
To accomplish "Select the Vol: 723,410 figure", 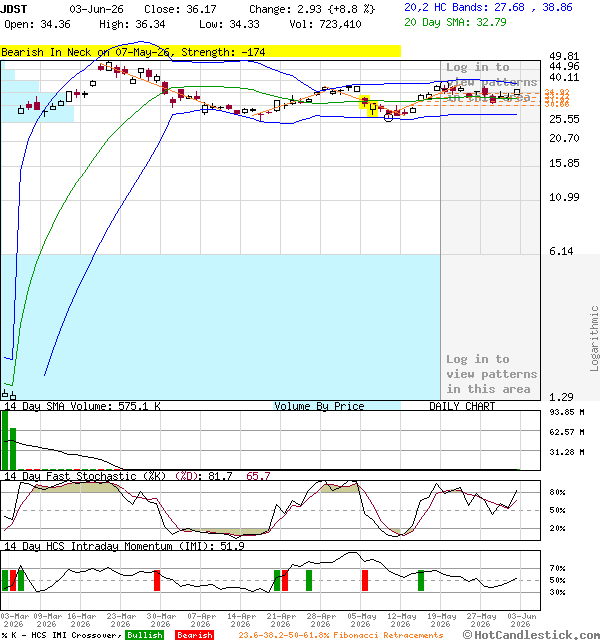I will pos(325,24).
